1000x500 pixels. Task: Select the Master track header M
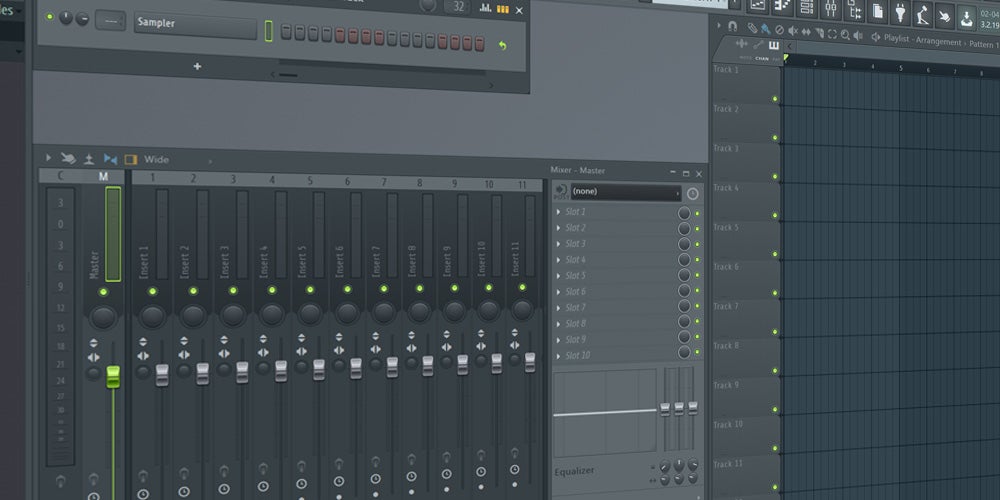(x=103, y=176)
